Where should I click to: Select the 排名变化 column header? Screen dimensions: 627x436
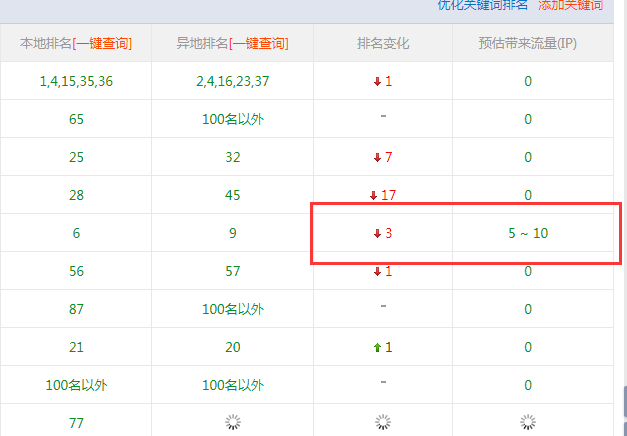(x=383, y=44)
